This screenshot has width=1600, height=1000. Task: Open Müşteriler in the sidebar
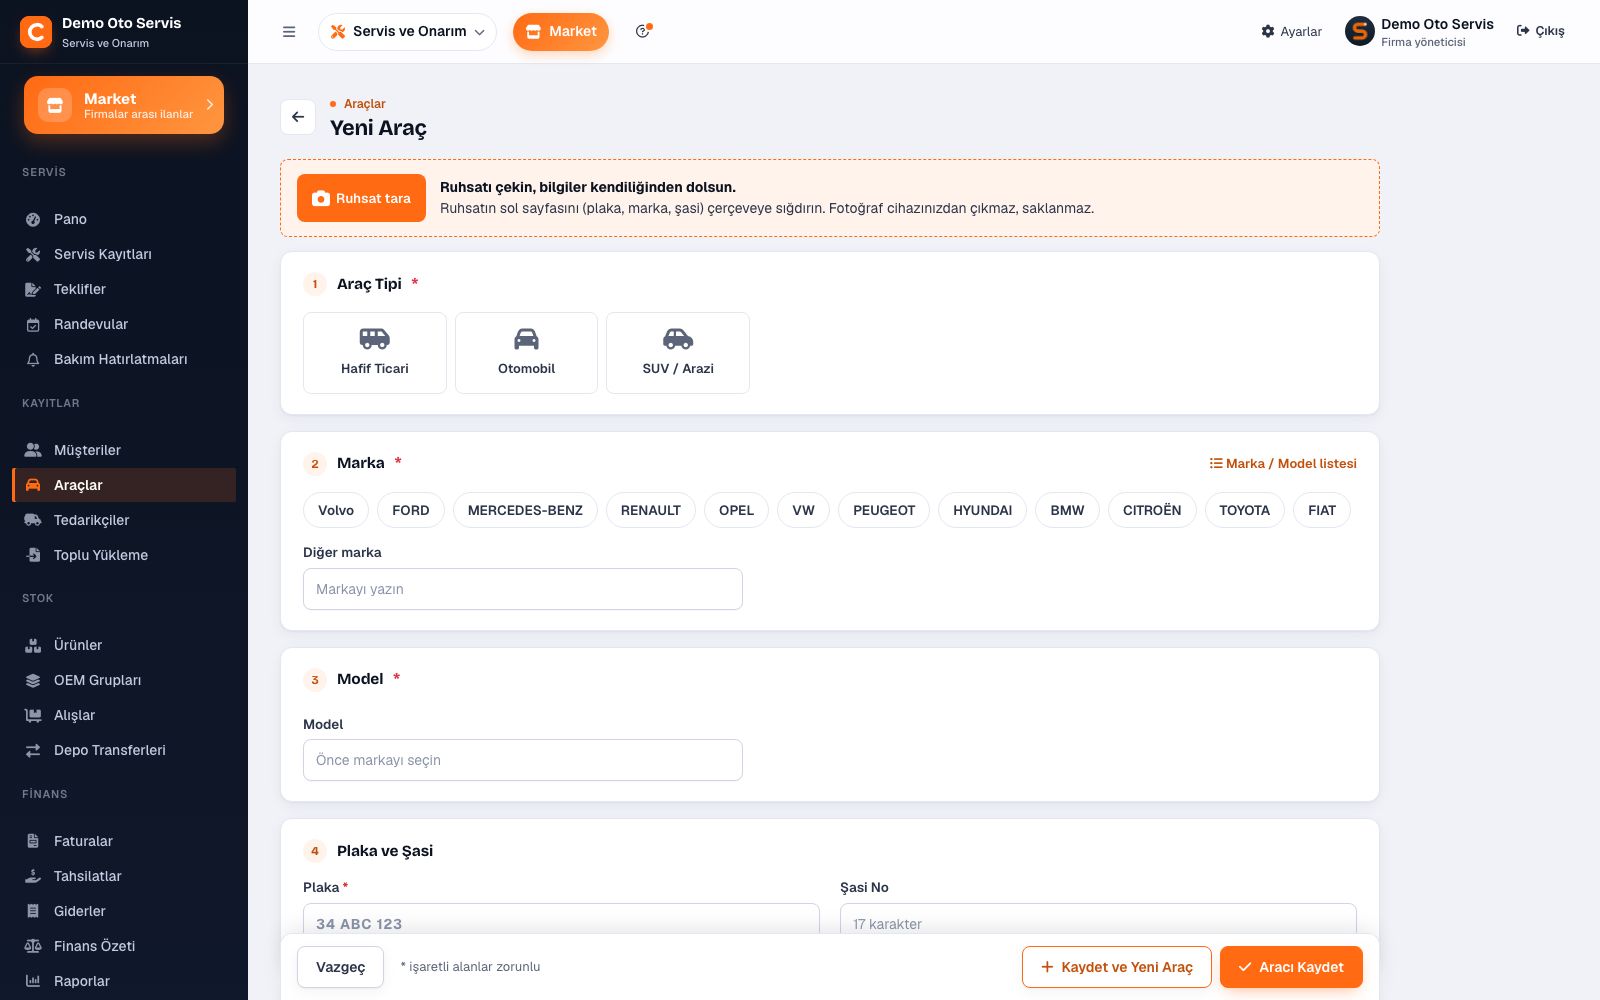pos(124,450)
